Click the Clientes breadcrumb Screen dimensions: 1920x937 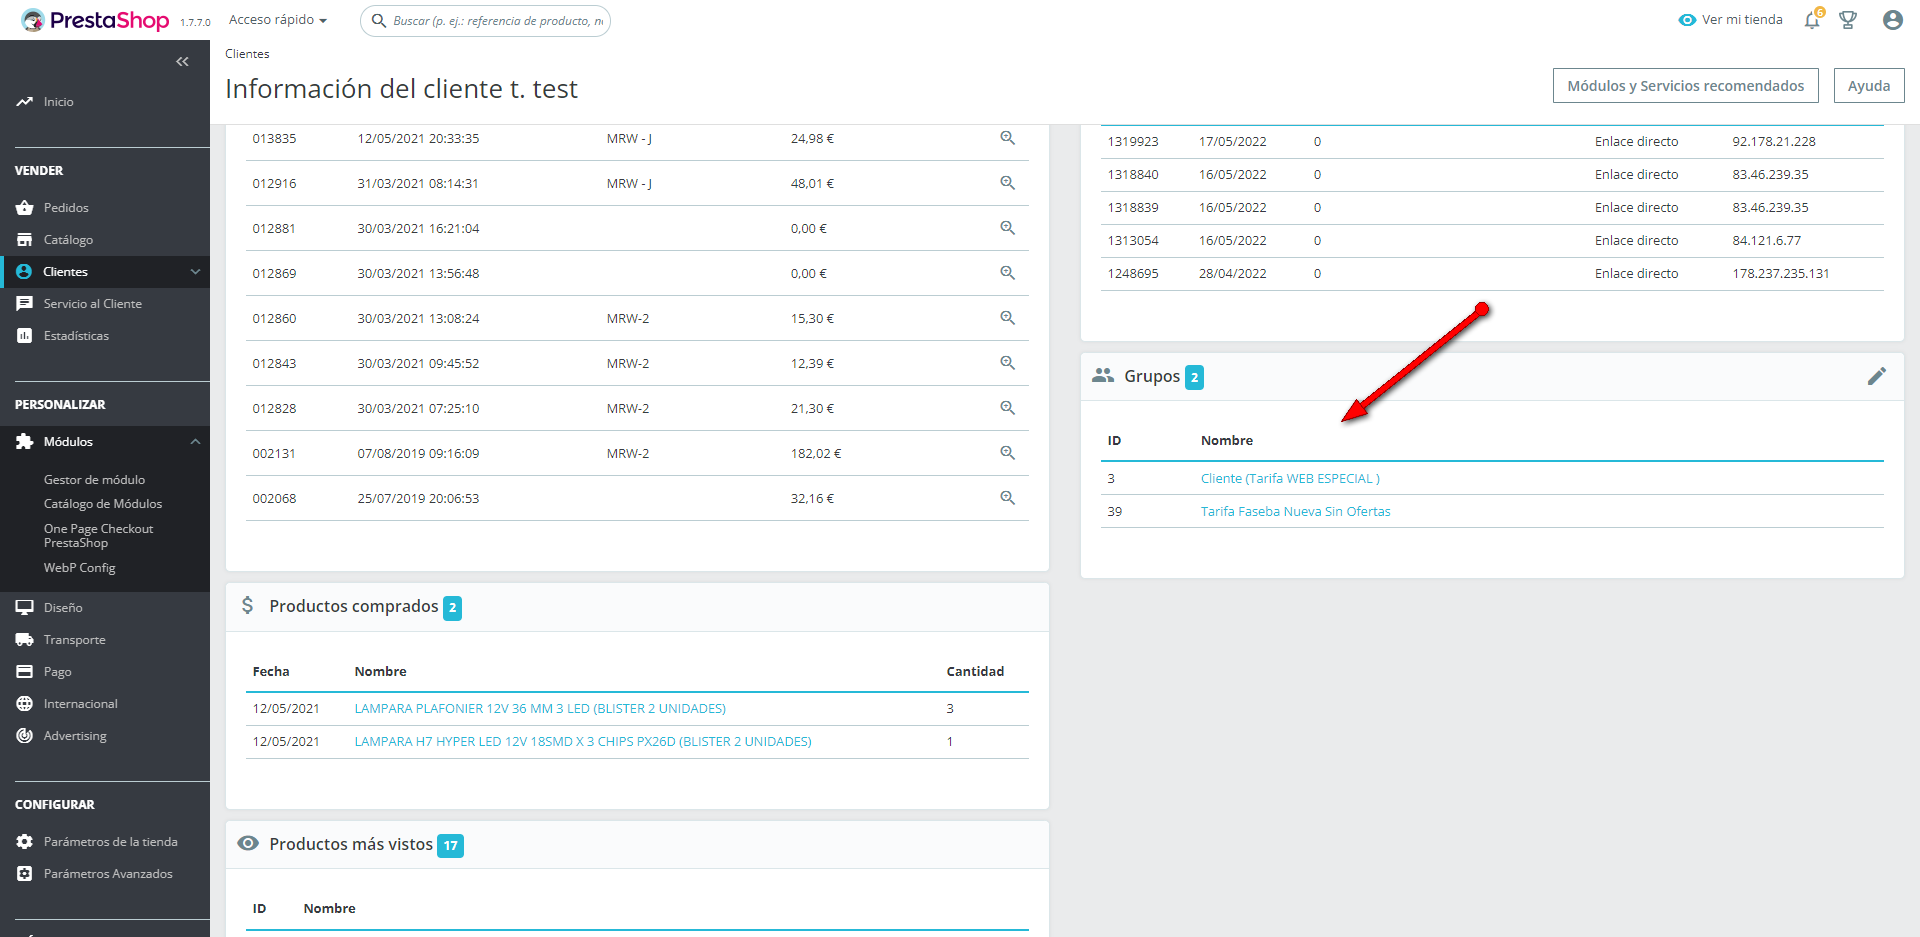[x=247, y=54]
